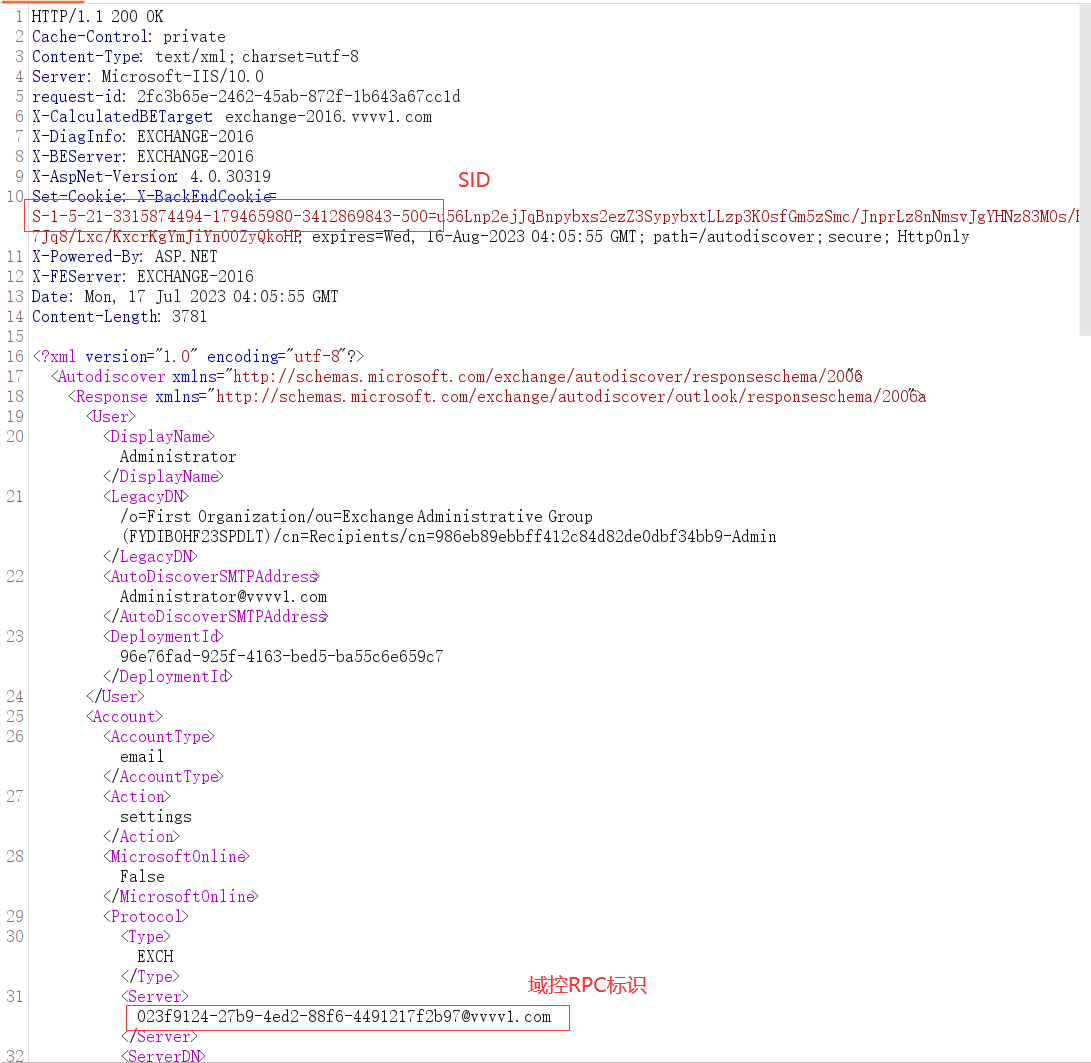
Task: Click the Protocol element tag
Action: tap(145, 916)
